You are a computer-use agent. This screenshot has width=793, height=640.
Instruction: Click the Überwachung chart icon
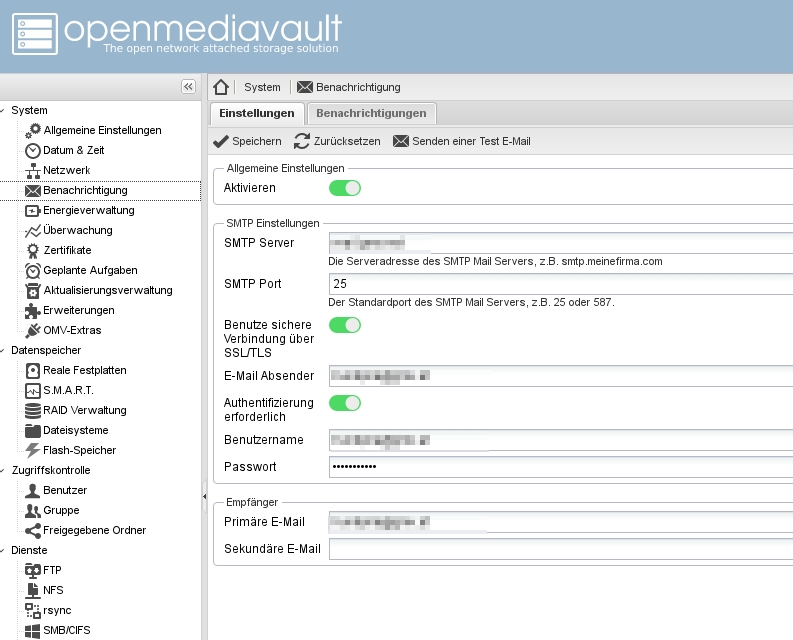[33, 230]
